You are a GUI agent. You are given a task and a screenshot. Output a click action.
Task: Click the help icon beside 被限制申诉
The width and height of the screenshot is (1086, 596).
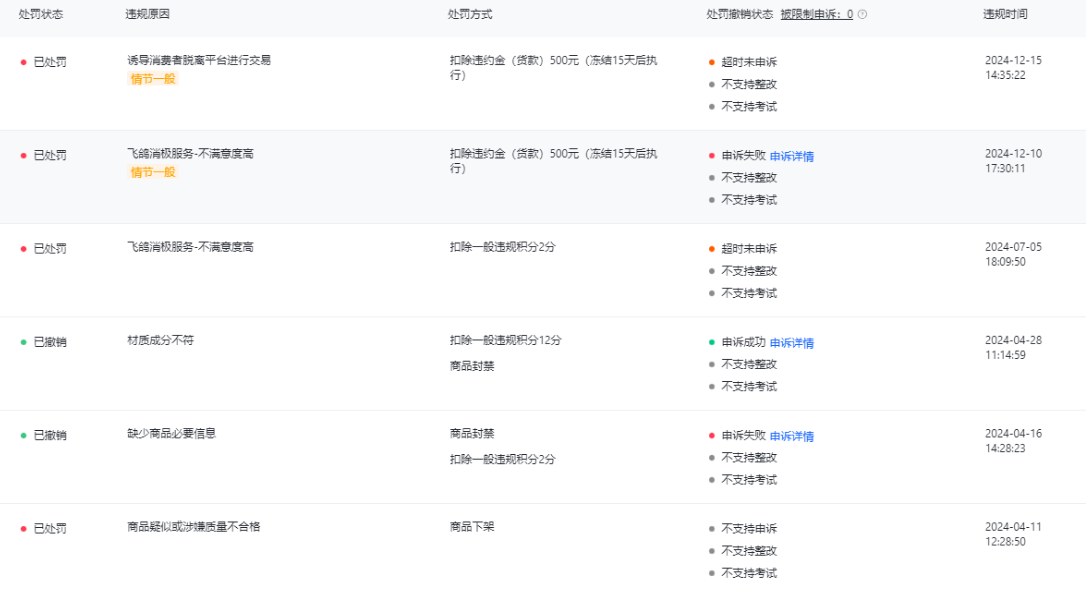tap(863, 14)
